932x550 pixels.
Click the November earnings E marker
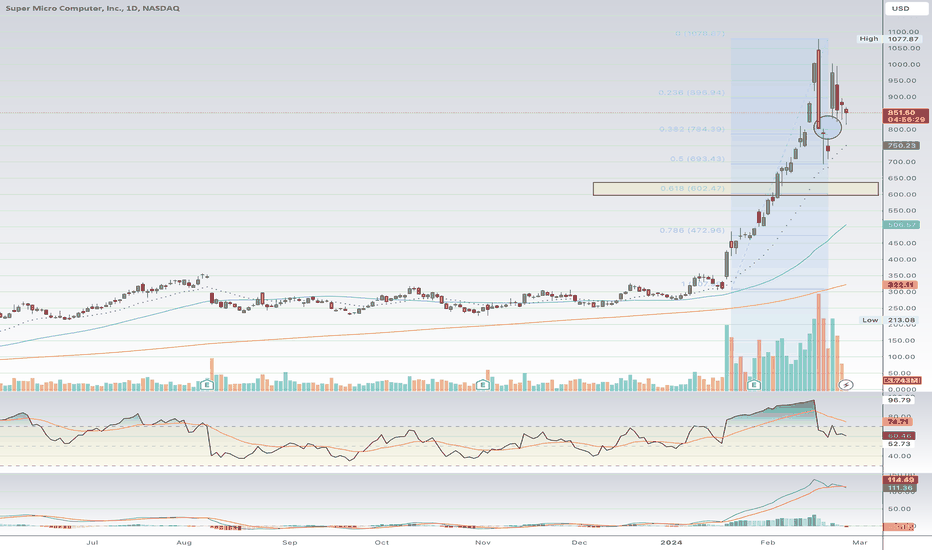[483, 385]
